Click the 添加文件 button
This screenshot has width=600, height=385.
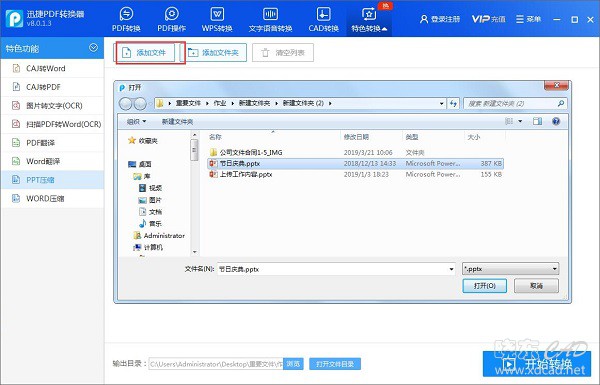[145, 53]
